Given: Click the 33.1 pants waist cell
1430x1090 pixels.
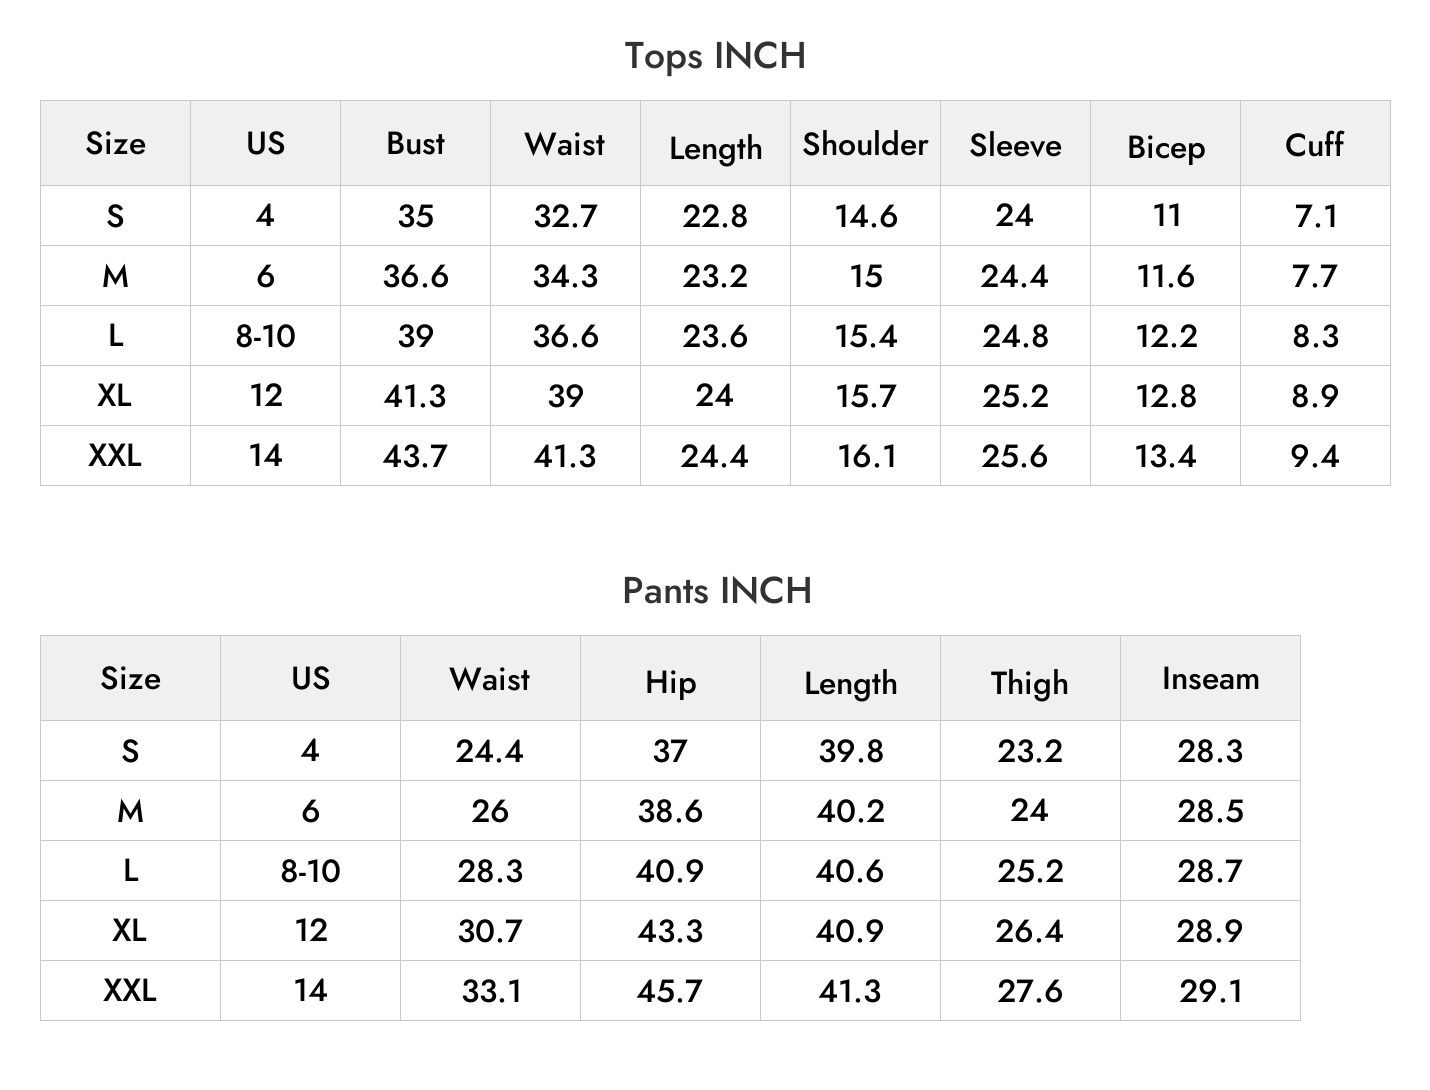Looking at the screenshot, I should click(x=490, y=991).
